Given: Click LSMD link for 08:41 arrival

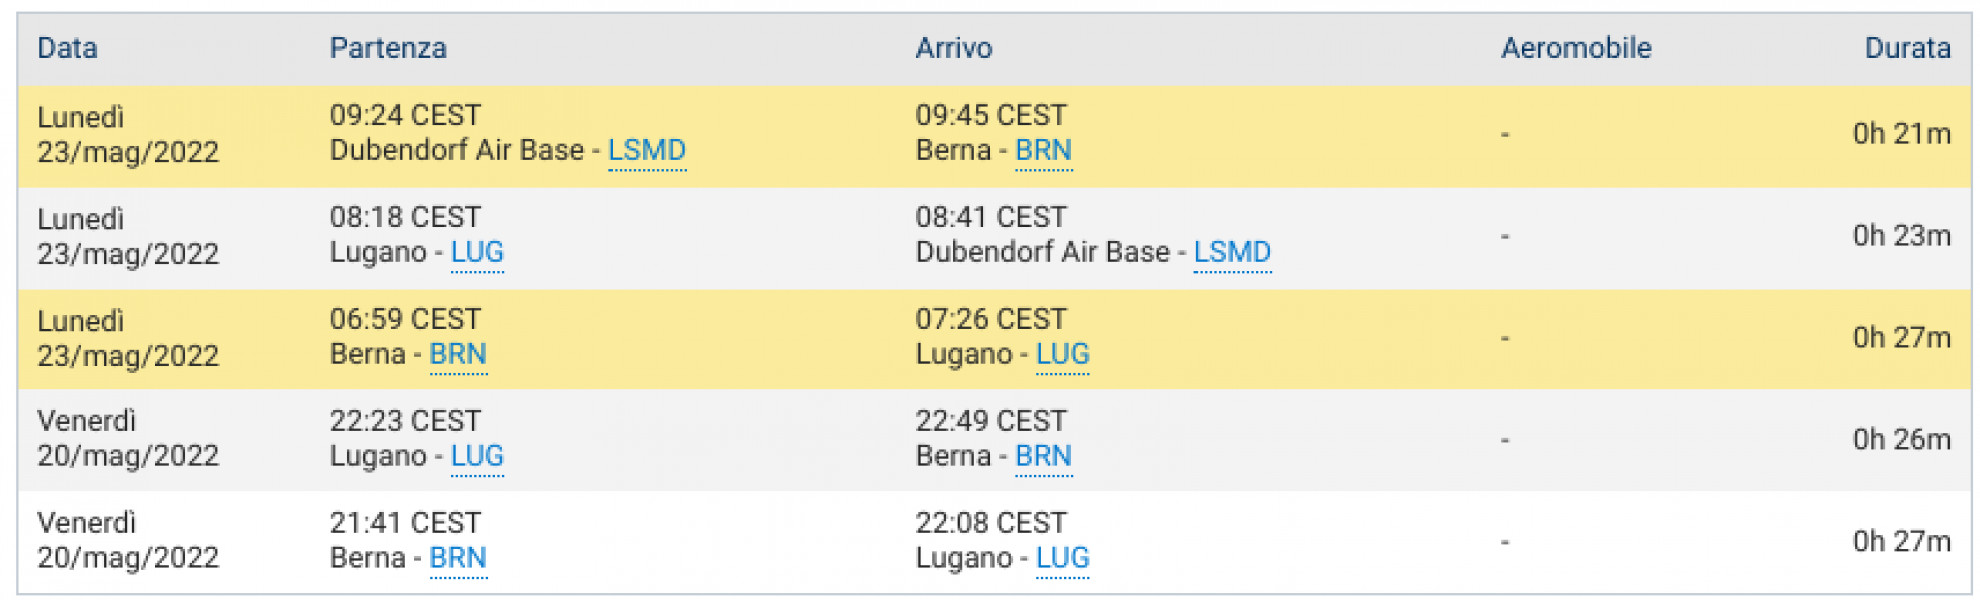Looking at the screenshot, I should coord(1232,252).
